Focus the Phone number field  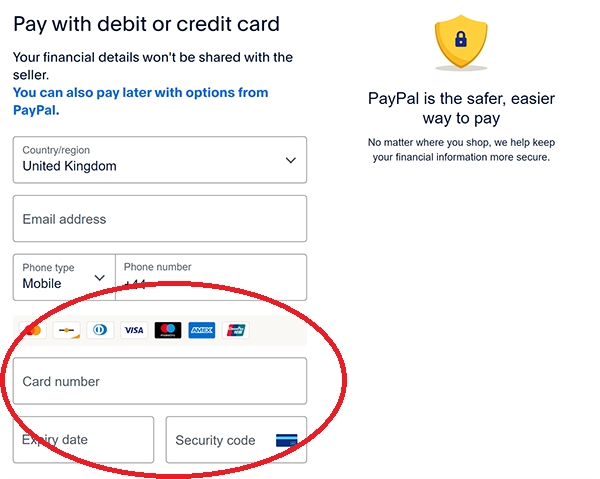[x=211, y=277]
